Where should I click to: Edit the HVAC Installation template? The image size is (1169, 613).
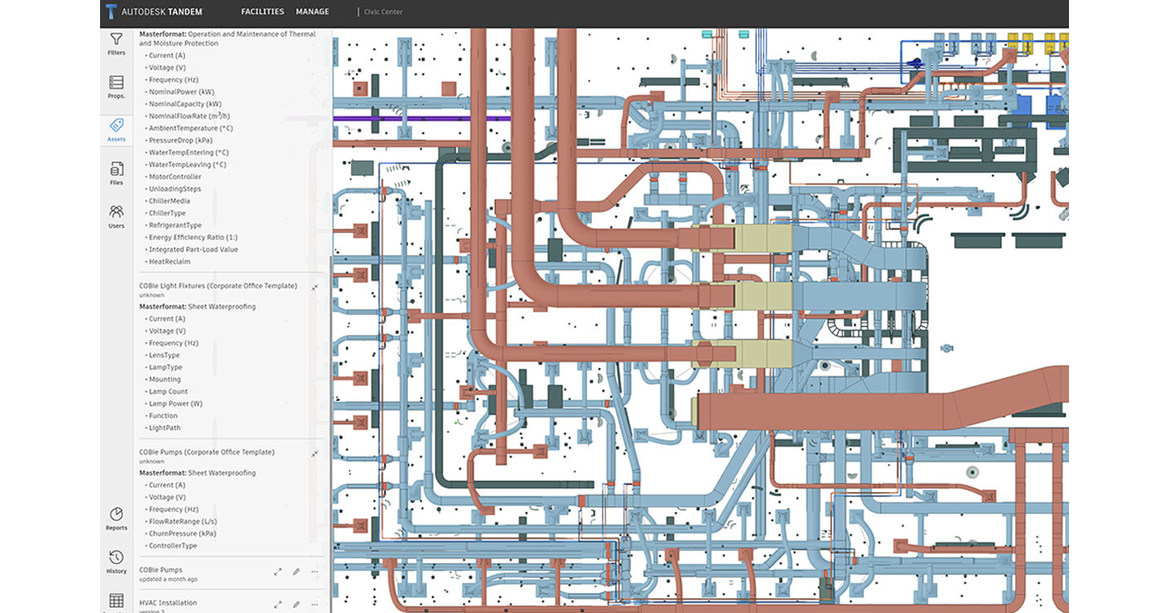click(x=296, y=603)
